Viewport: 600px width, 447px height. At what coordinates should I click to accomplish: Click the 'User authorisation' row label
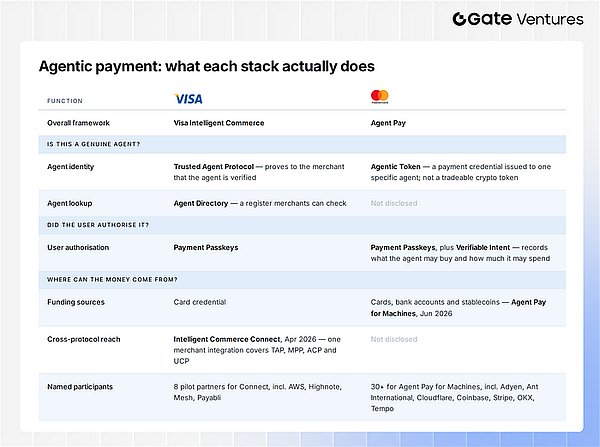point(78,247)
